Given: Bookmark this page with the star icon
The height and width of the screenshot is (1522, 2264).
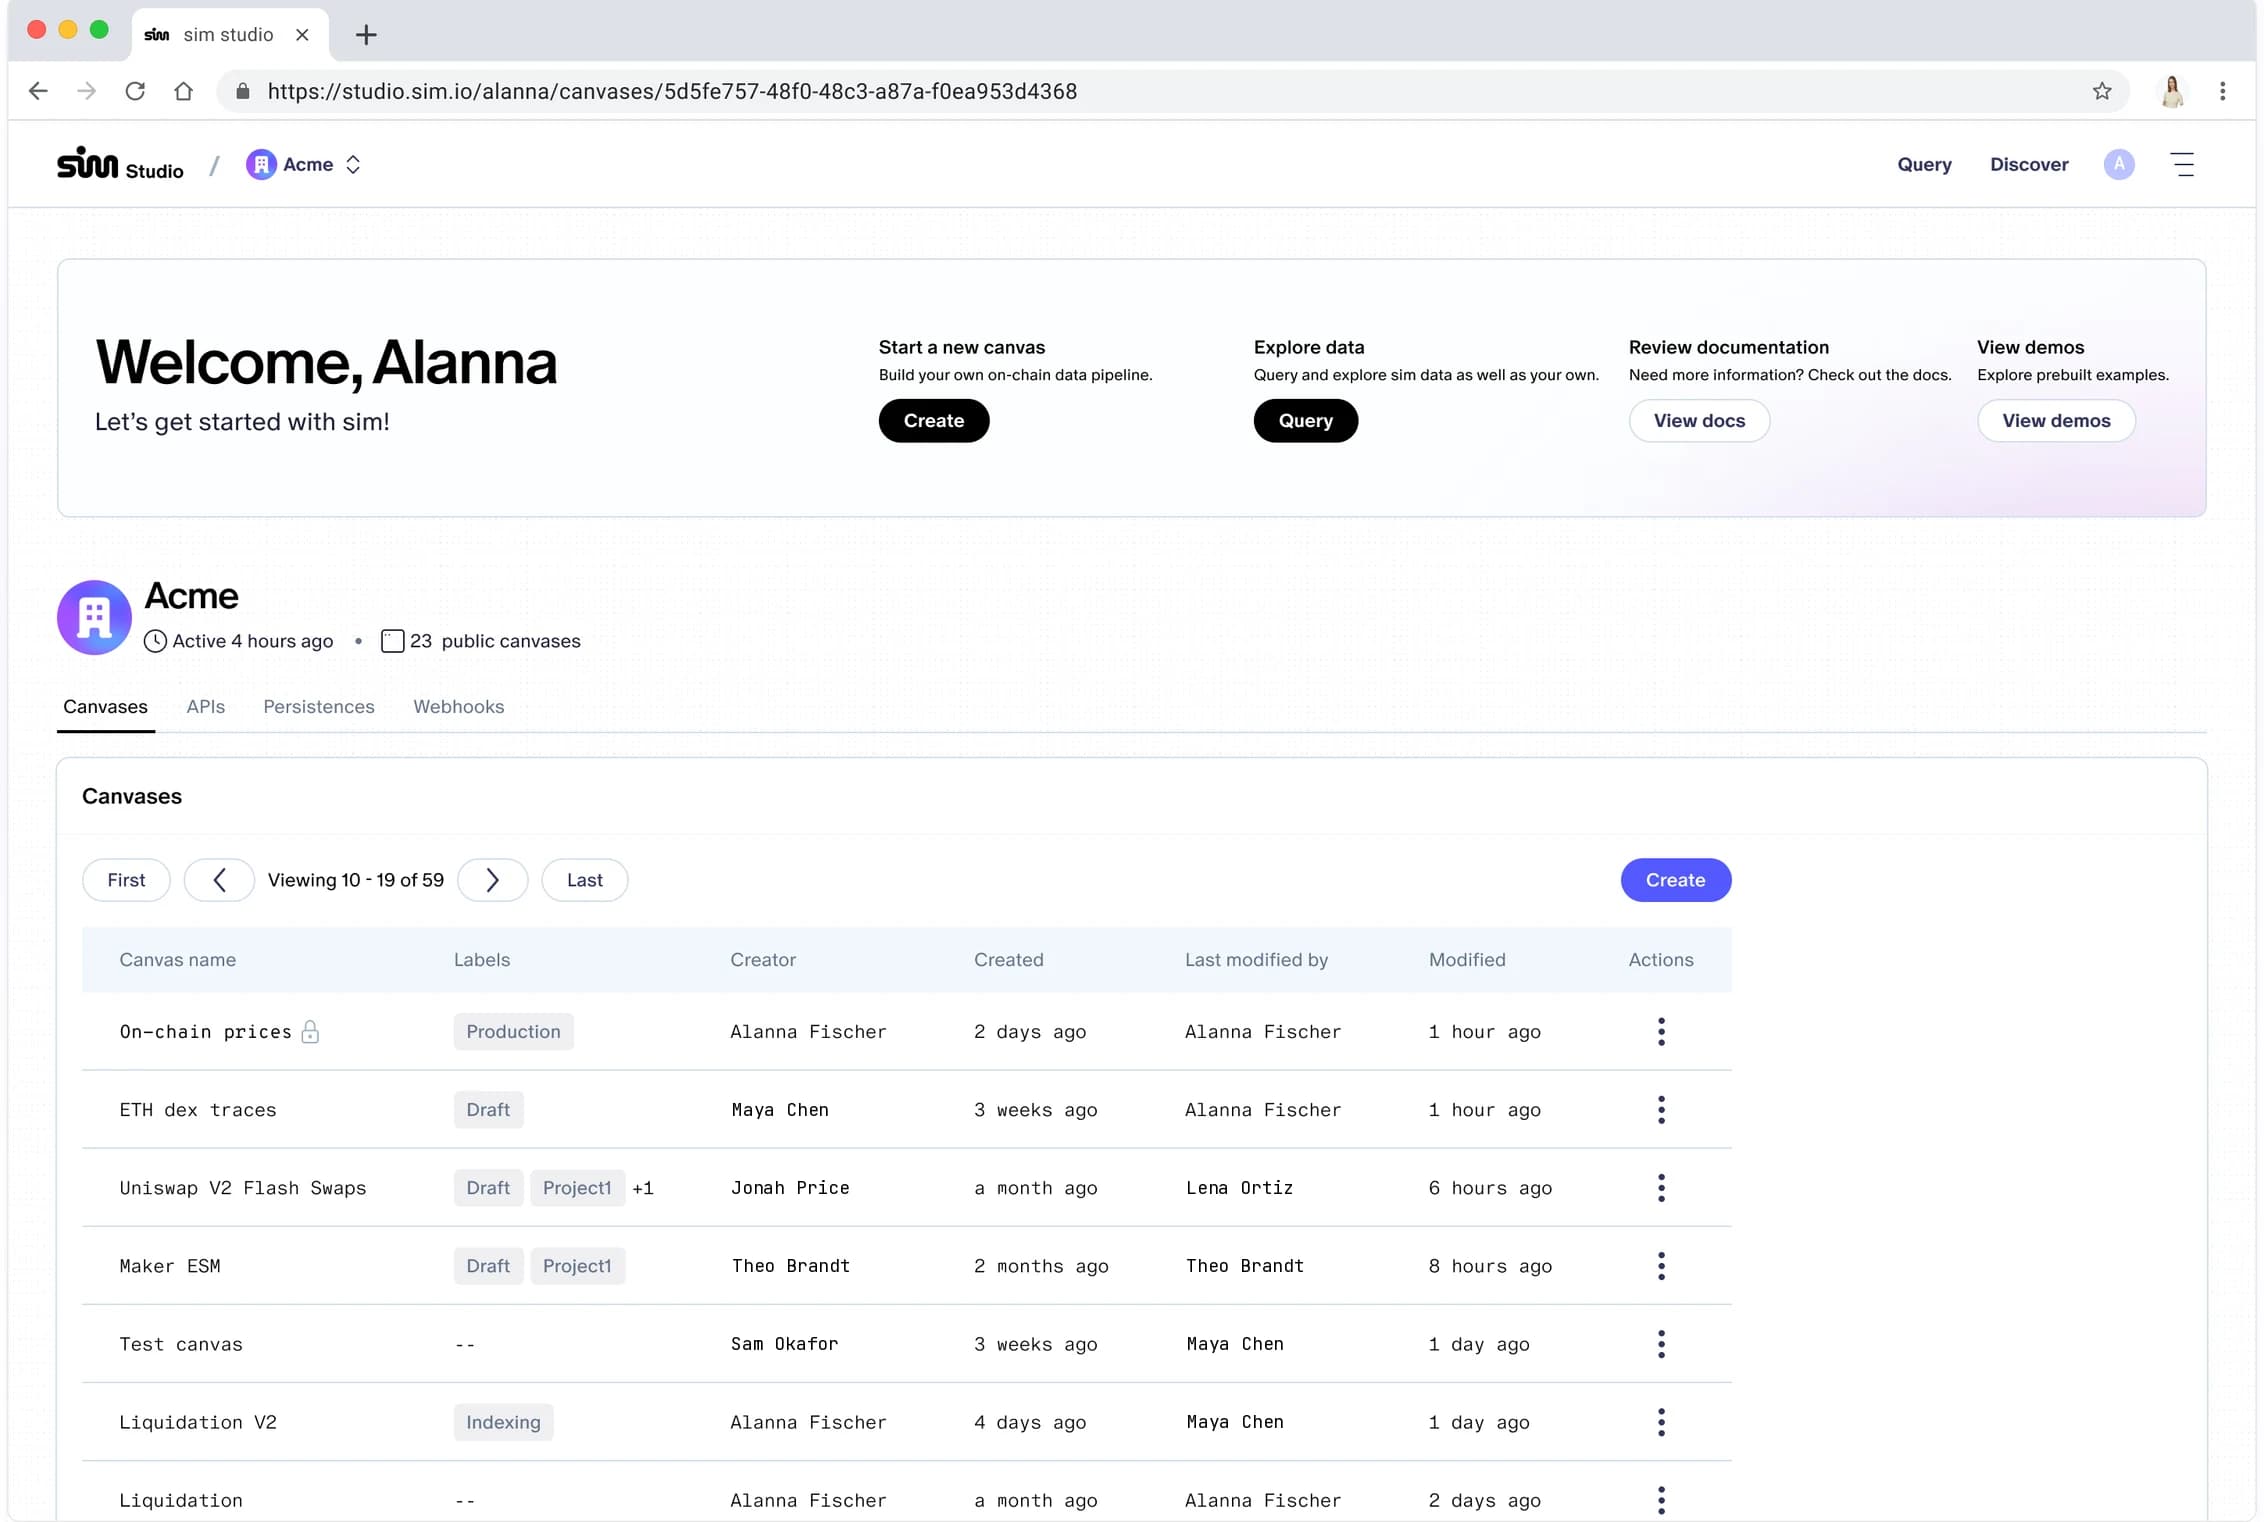Looking at the screenshot, I should click(x=2101, y=91).
